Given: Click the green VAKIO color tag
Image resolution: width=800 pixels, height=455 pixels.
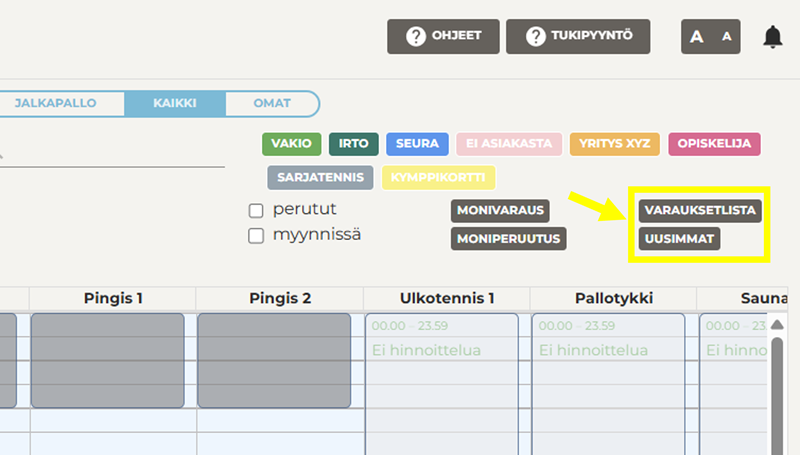Looking at the screenshot, I should tap(291, 144).
